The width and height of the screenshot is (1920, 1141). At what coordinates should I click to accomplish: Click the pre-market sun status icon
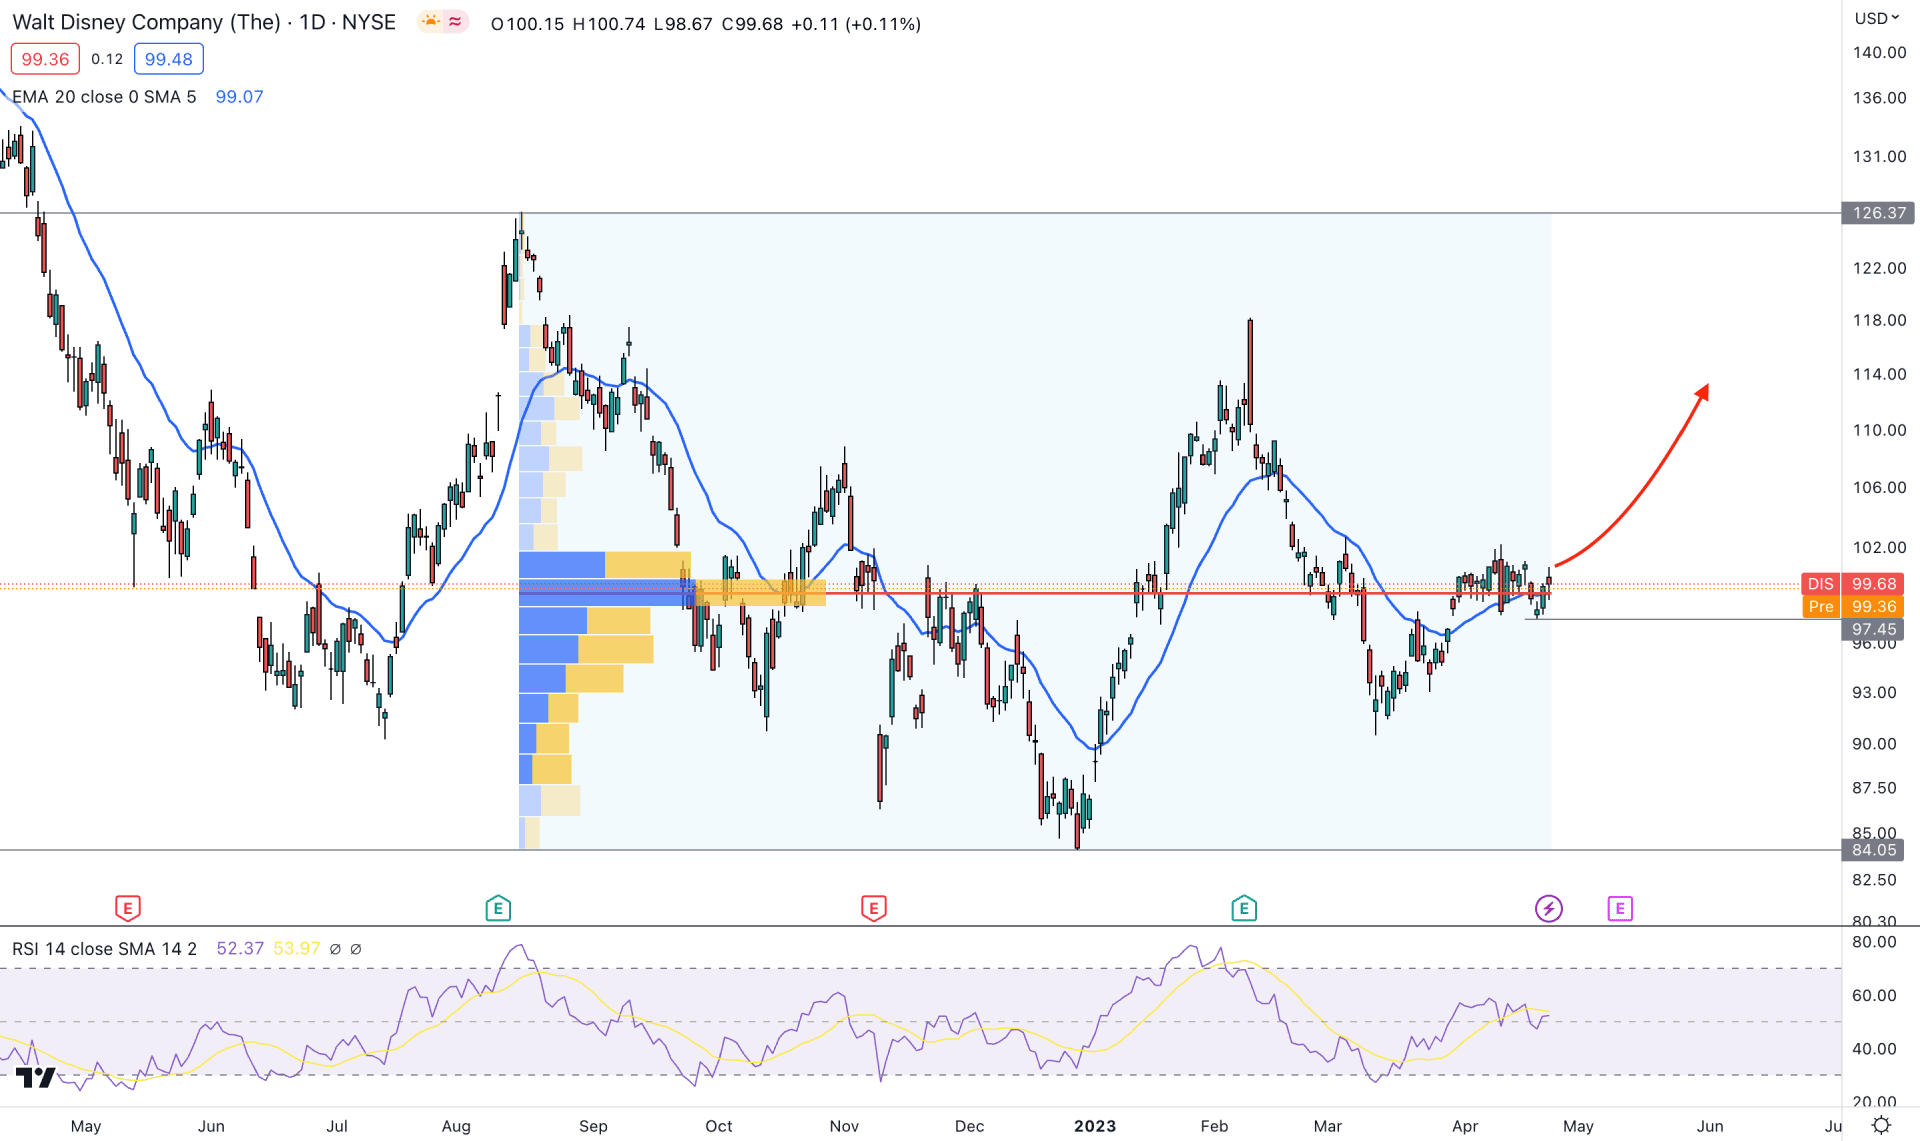tap(431, 21)
